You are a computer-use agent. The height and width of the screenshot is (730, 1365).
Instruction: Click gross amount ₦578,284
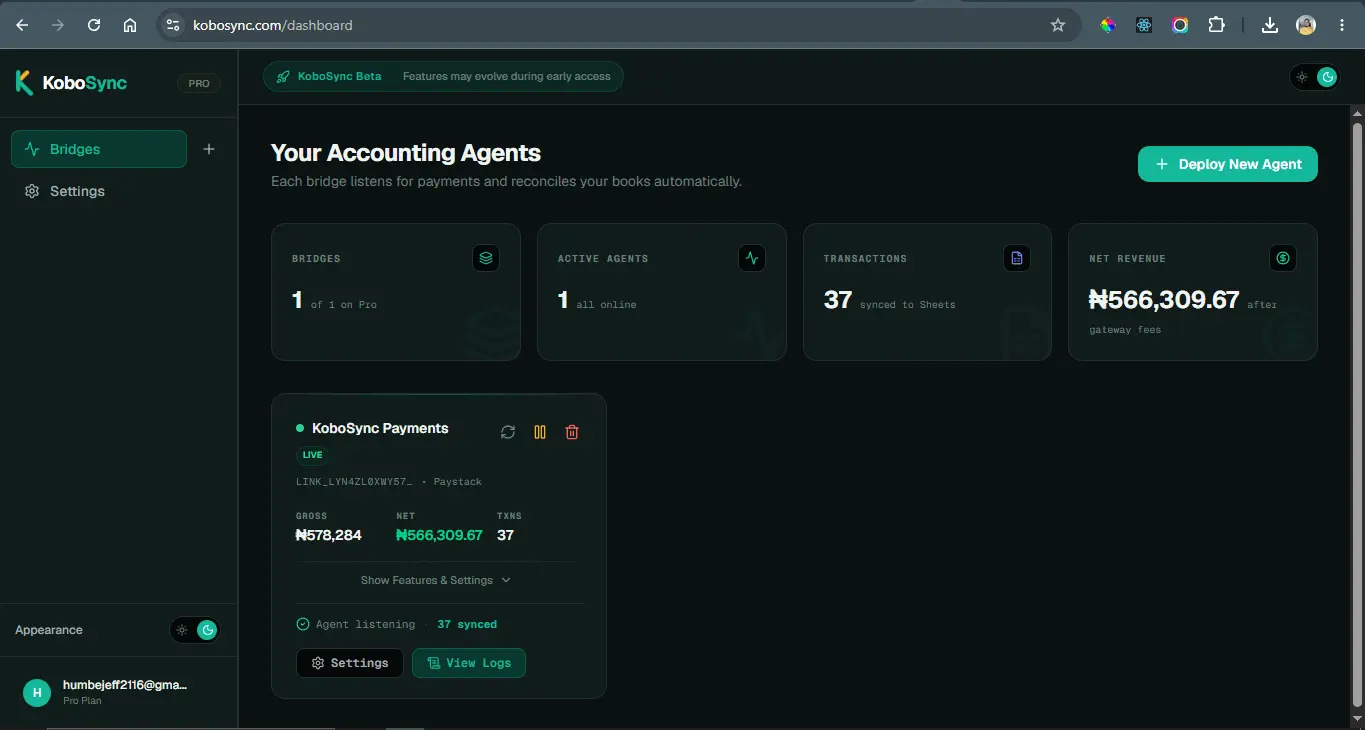[329, 535]
